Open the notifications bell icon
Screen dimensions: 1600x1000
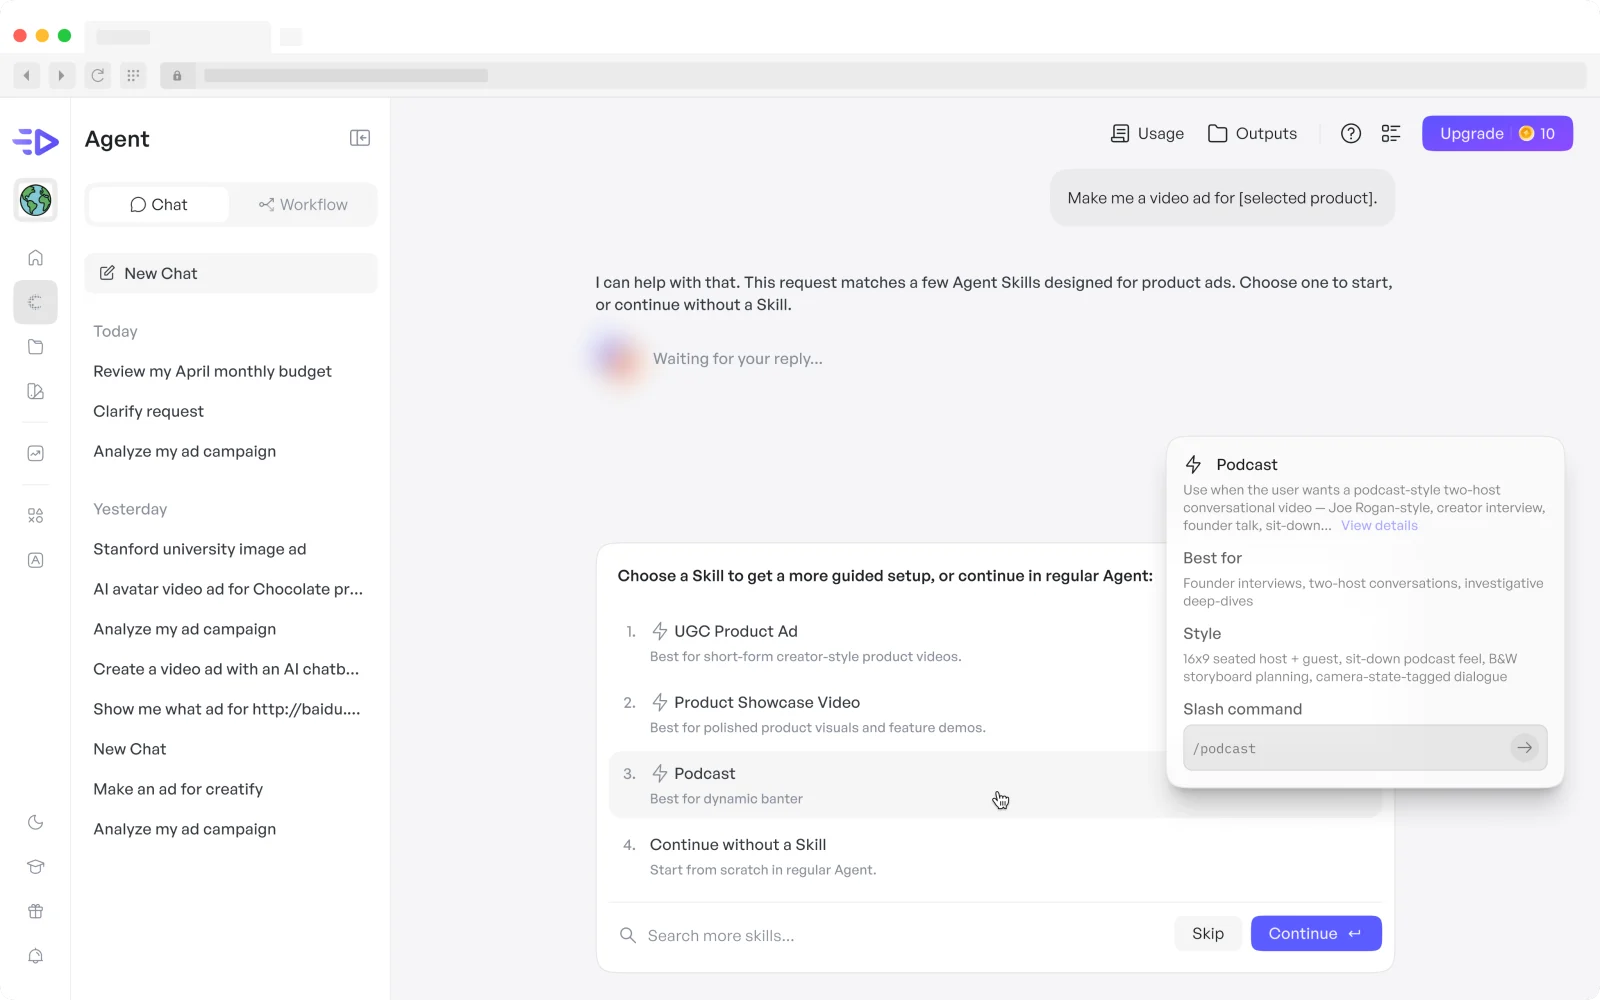point(36,956)
